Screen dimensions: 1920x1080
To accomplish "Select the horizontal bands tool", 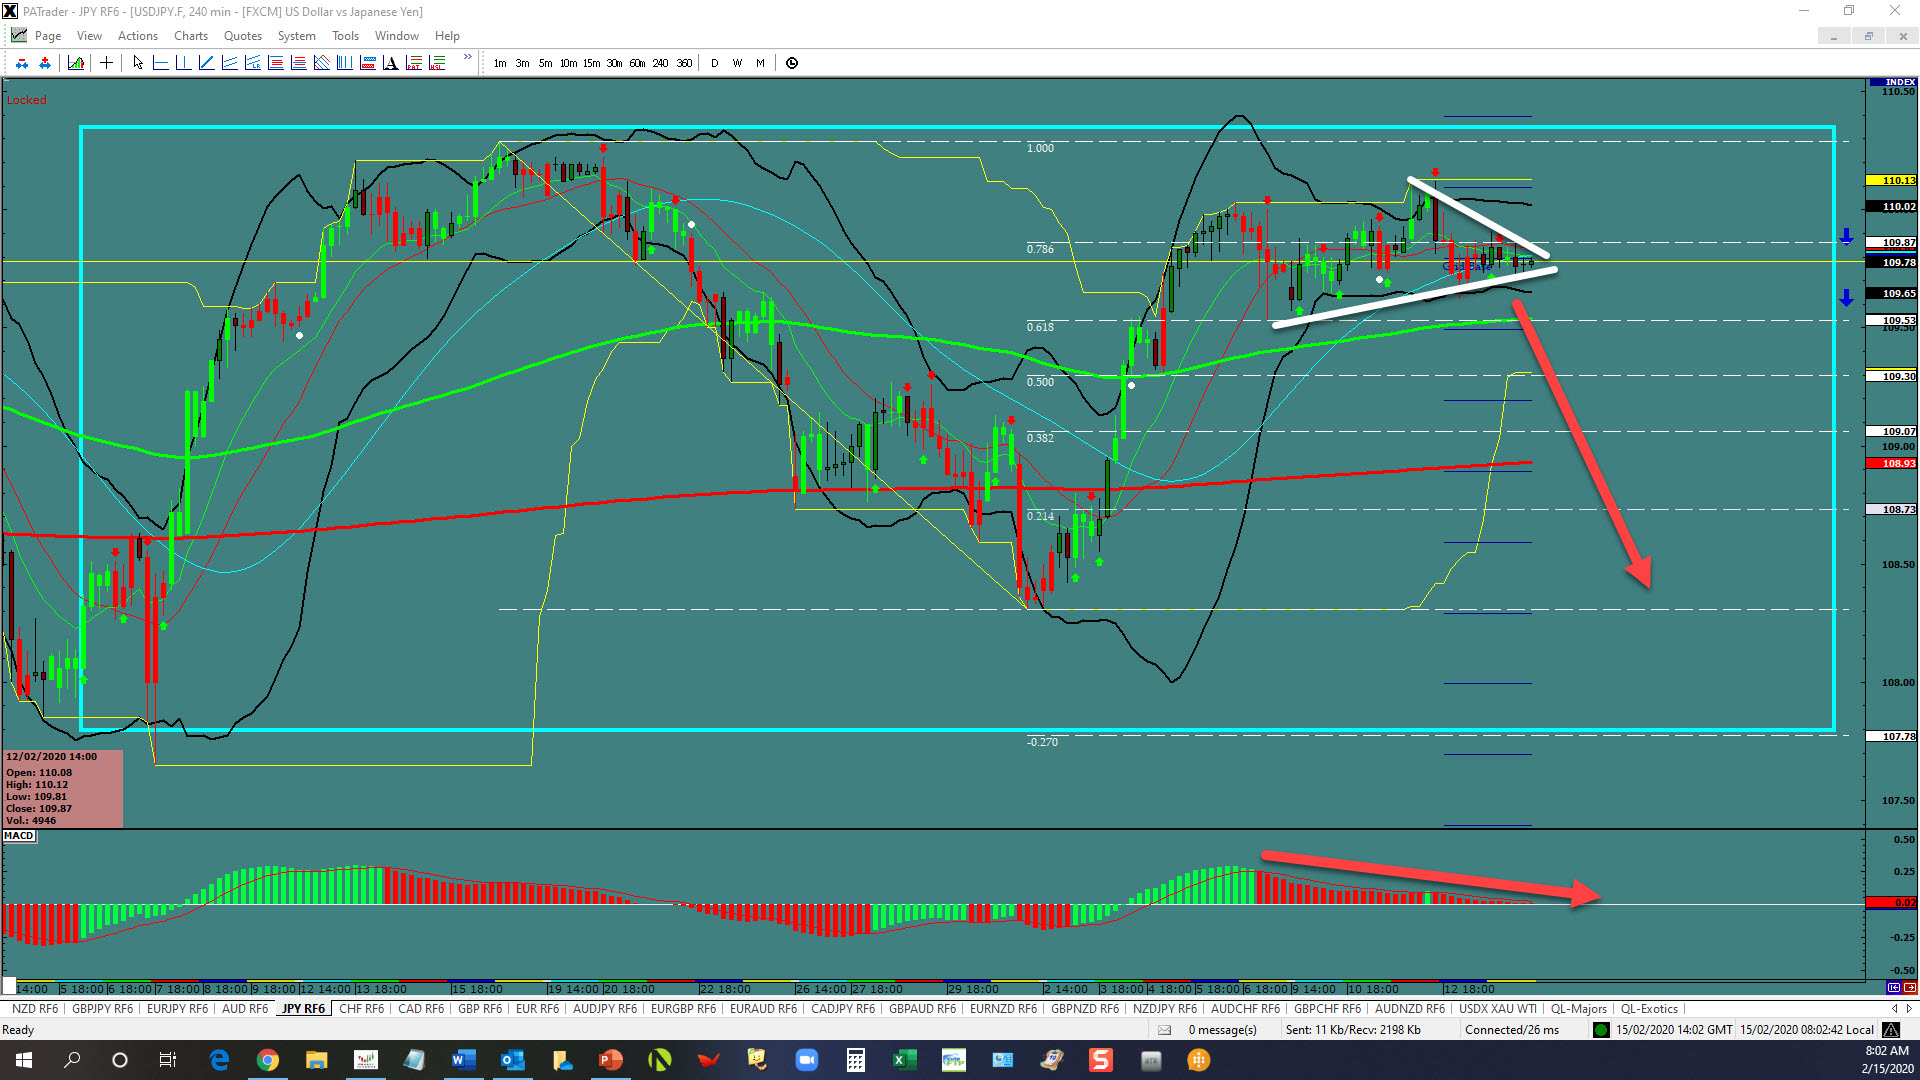I will point(367,63).
